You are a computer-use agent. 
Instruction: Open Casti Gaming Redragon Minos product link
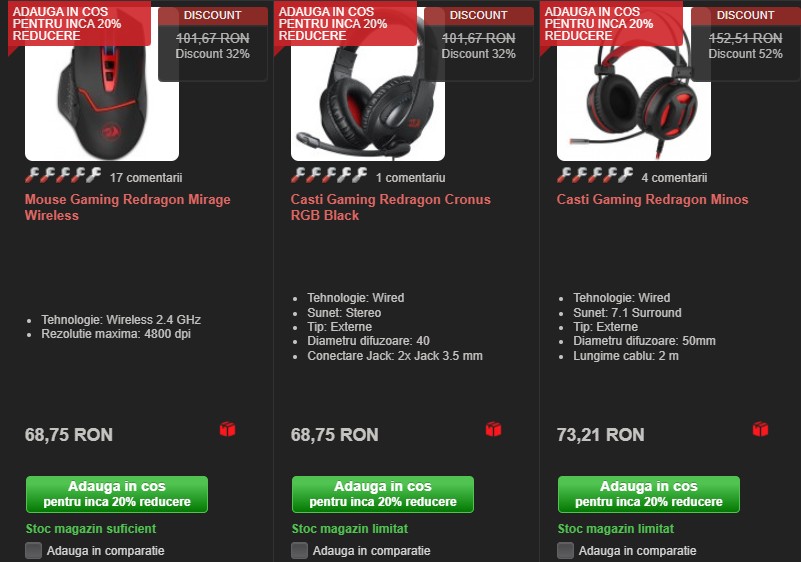(652, 199)
